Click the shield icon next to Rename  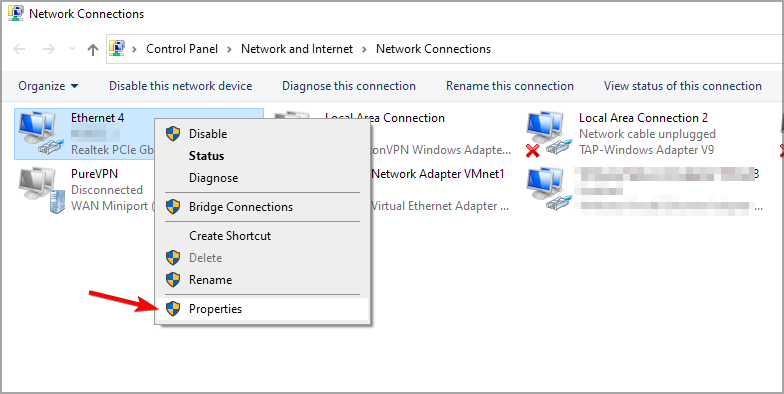(x=173, y=280)
